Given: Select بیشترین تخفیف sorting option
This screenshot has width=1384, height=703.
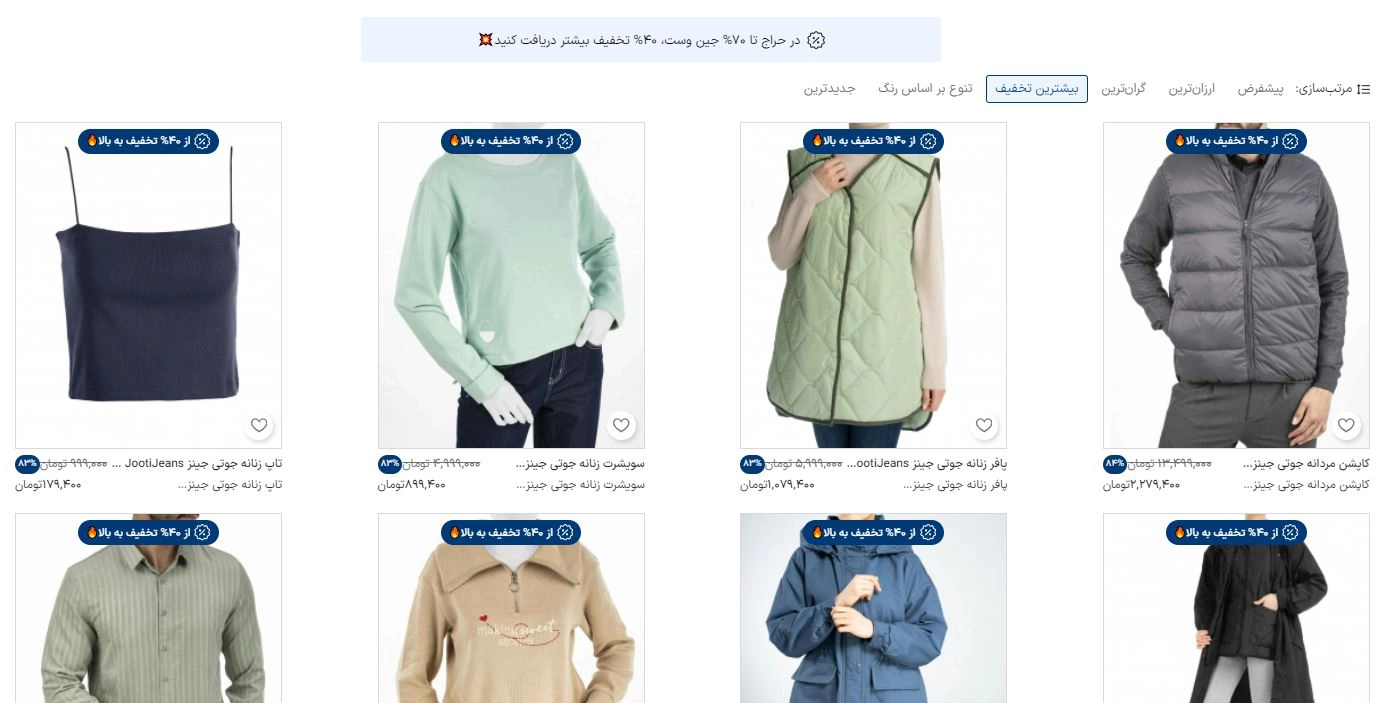Looking at the screenshot, I should tap(1037, 89).
